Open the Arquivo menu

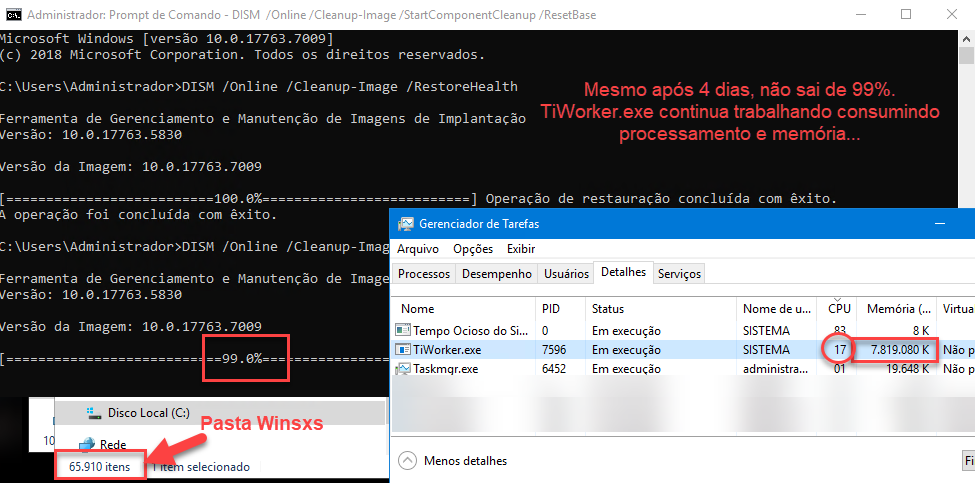pos(418,249)
